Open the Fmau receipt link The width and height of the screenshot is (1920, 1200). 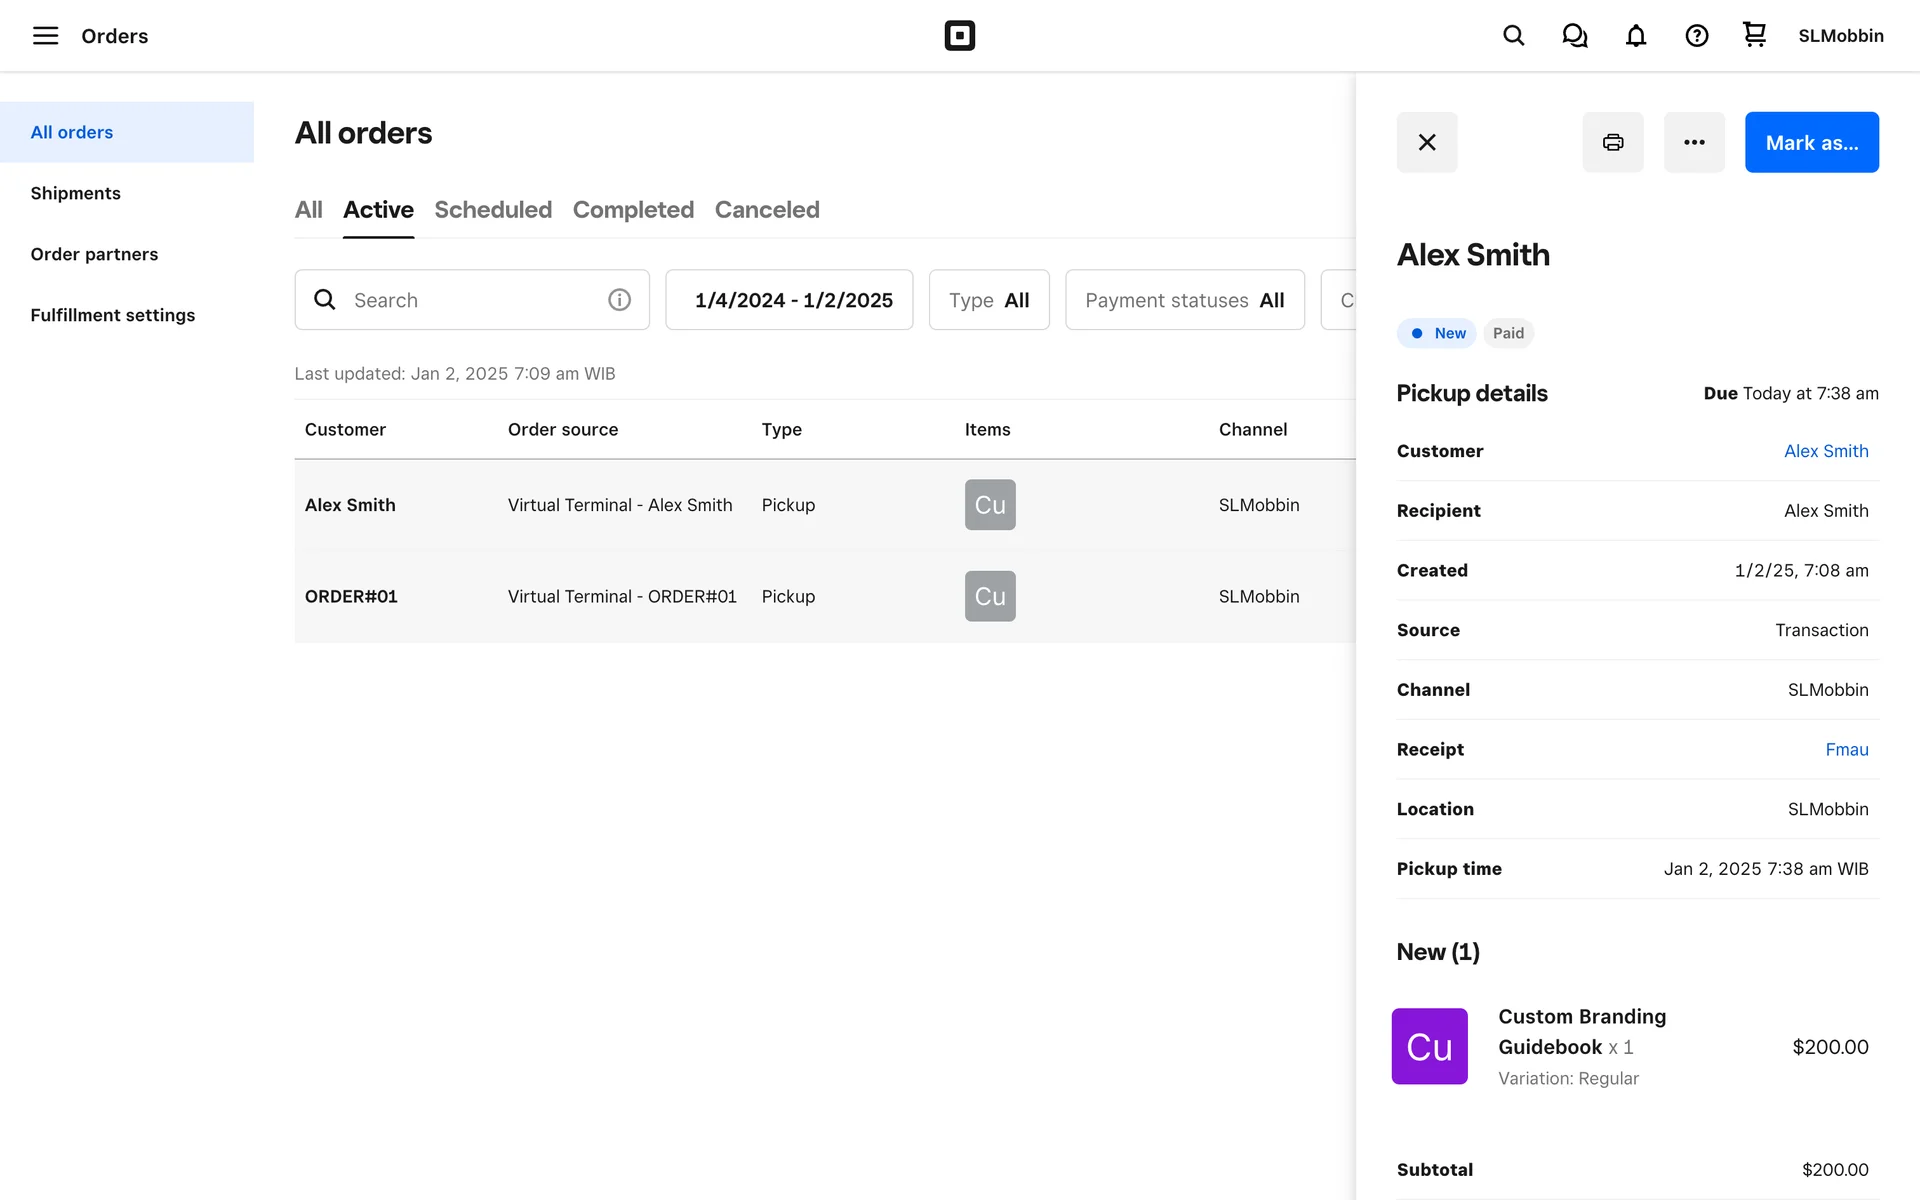pyautogui.click(x=1846, y=750)
